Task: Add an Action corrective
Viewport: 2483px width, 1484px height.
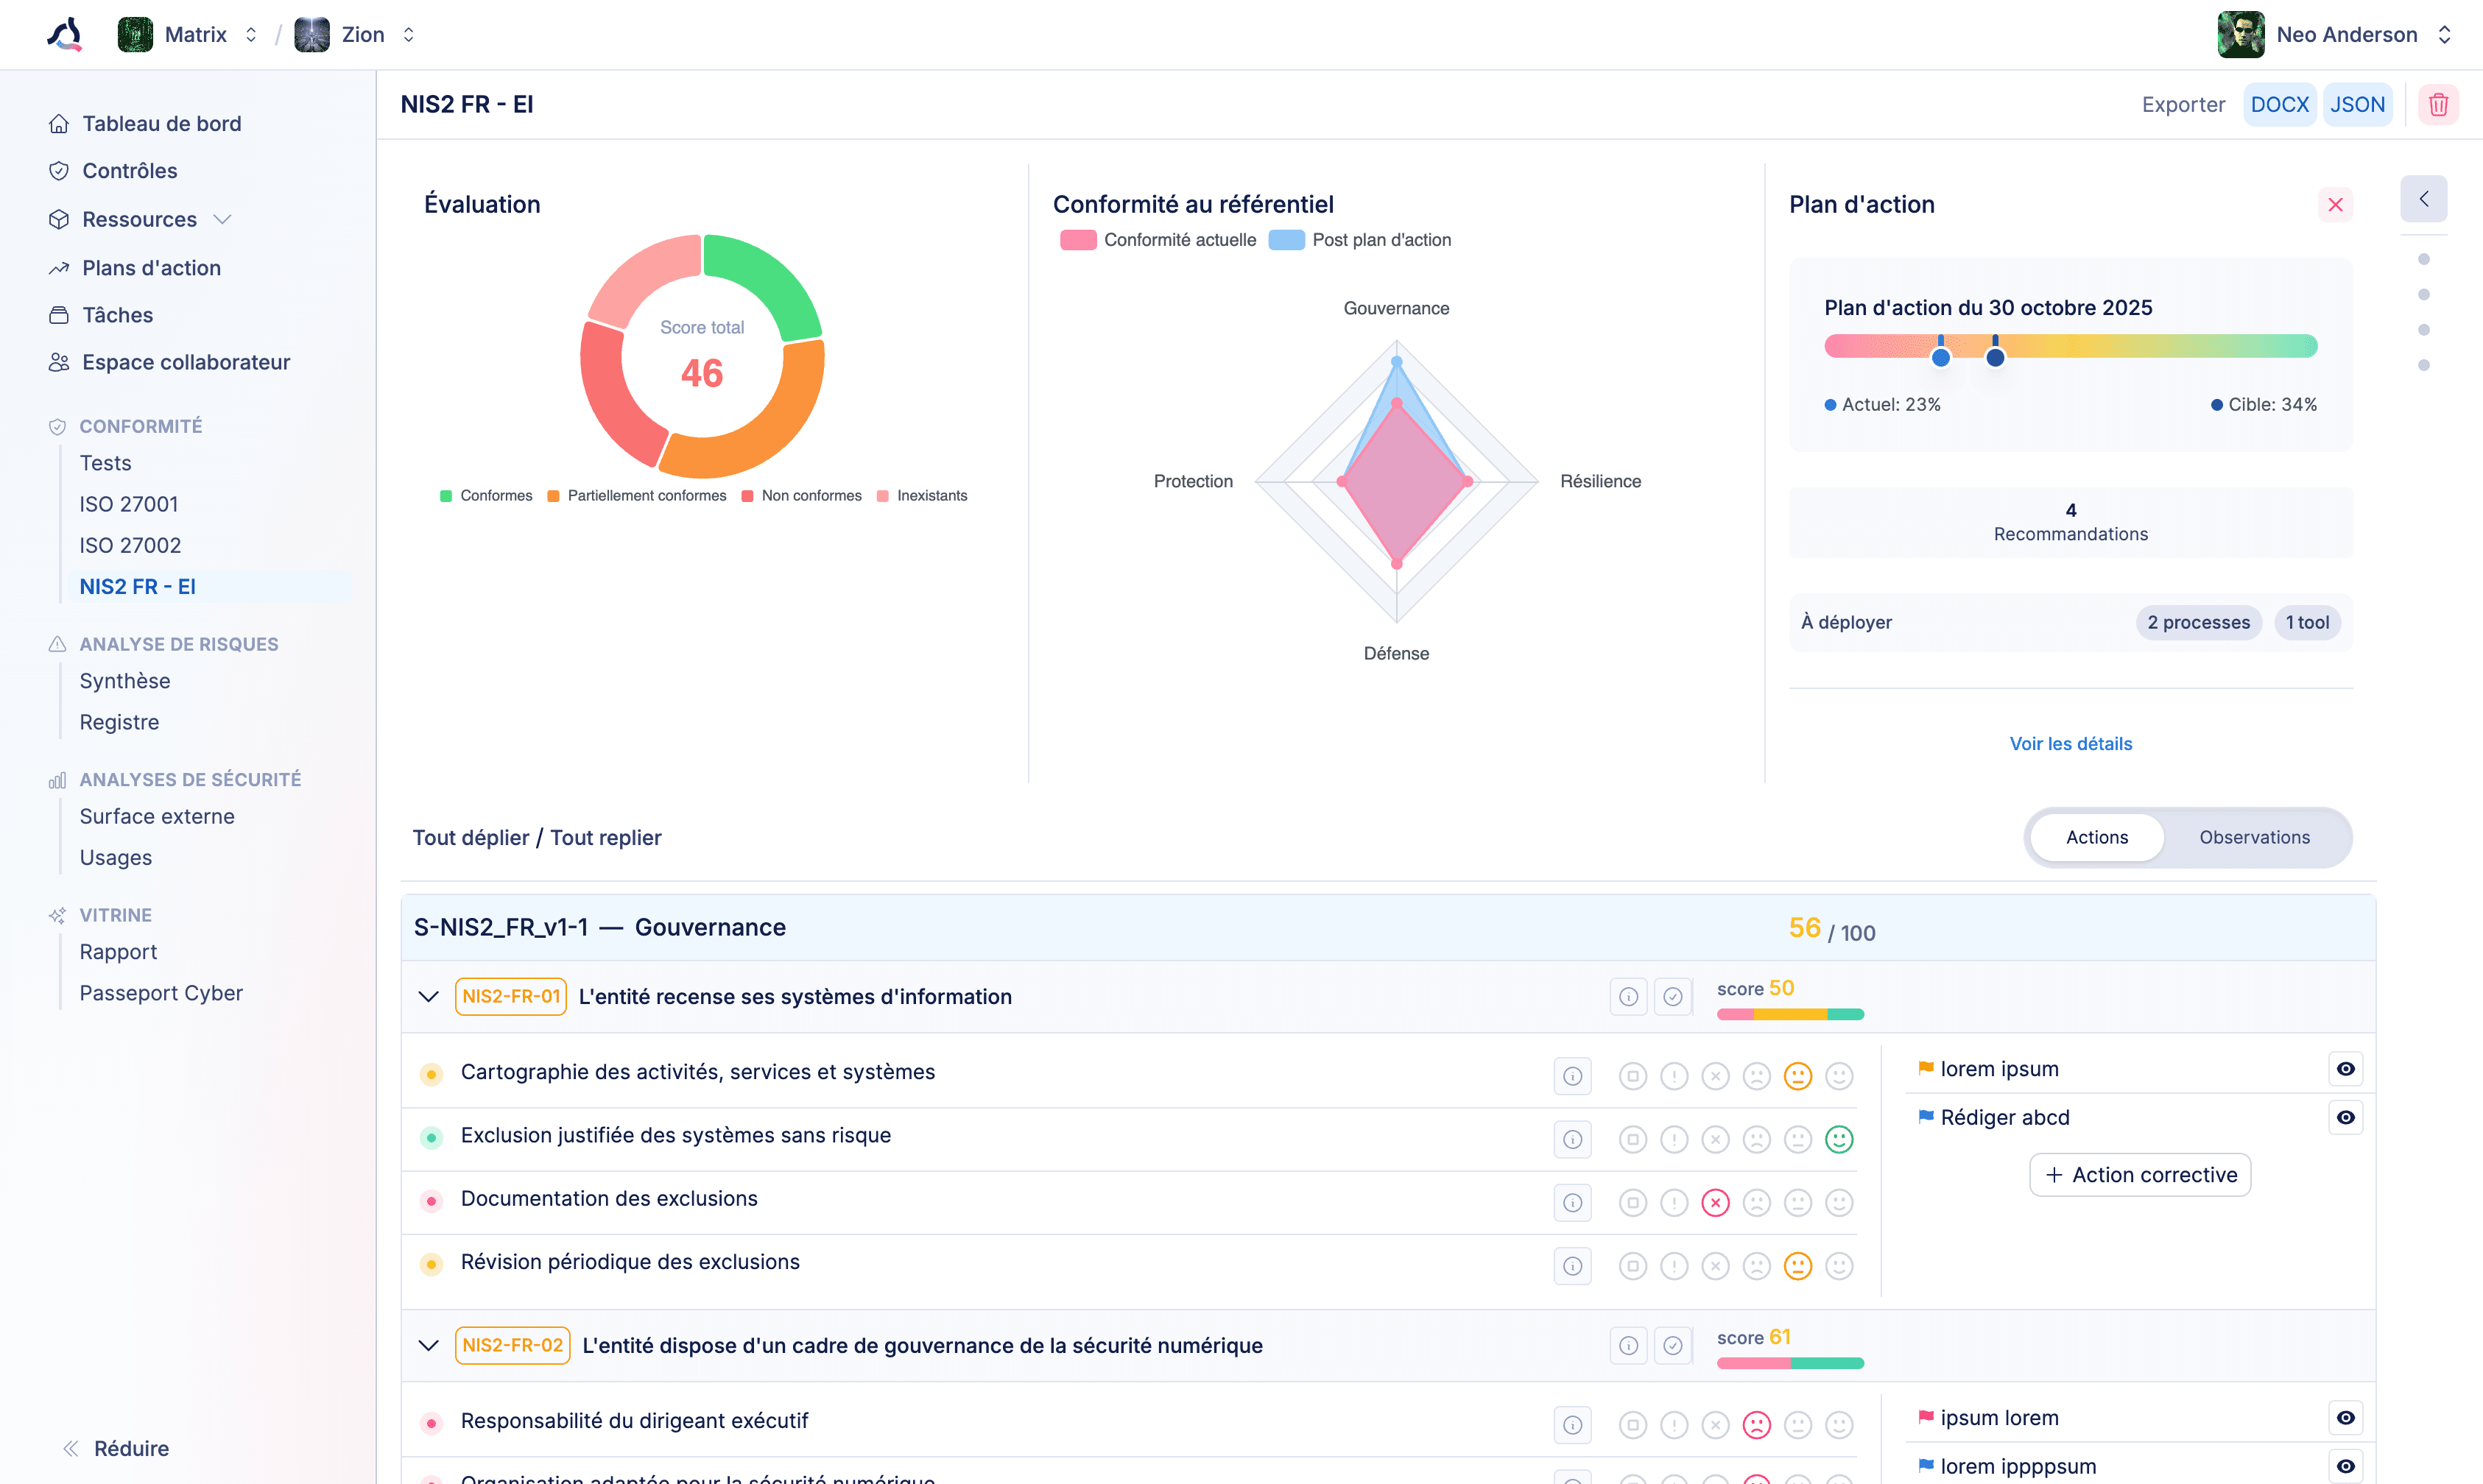Action: click(x=2140, y=1174)
